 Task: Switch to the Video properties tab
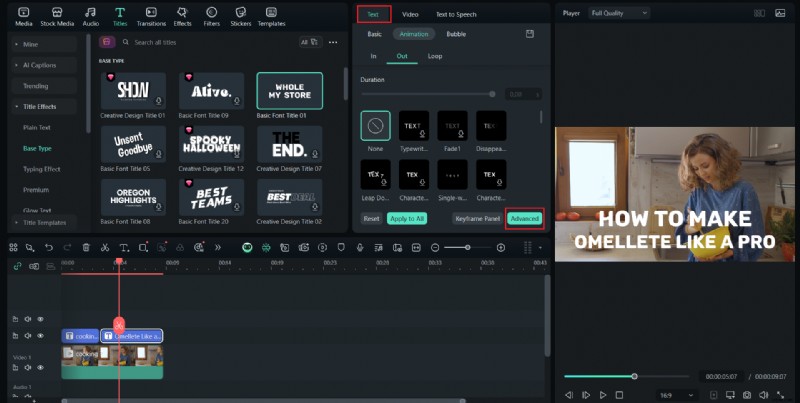pos(410,14)
